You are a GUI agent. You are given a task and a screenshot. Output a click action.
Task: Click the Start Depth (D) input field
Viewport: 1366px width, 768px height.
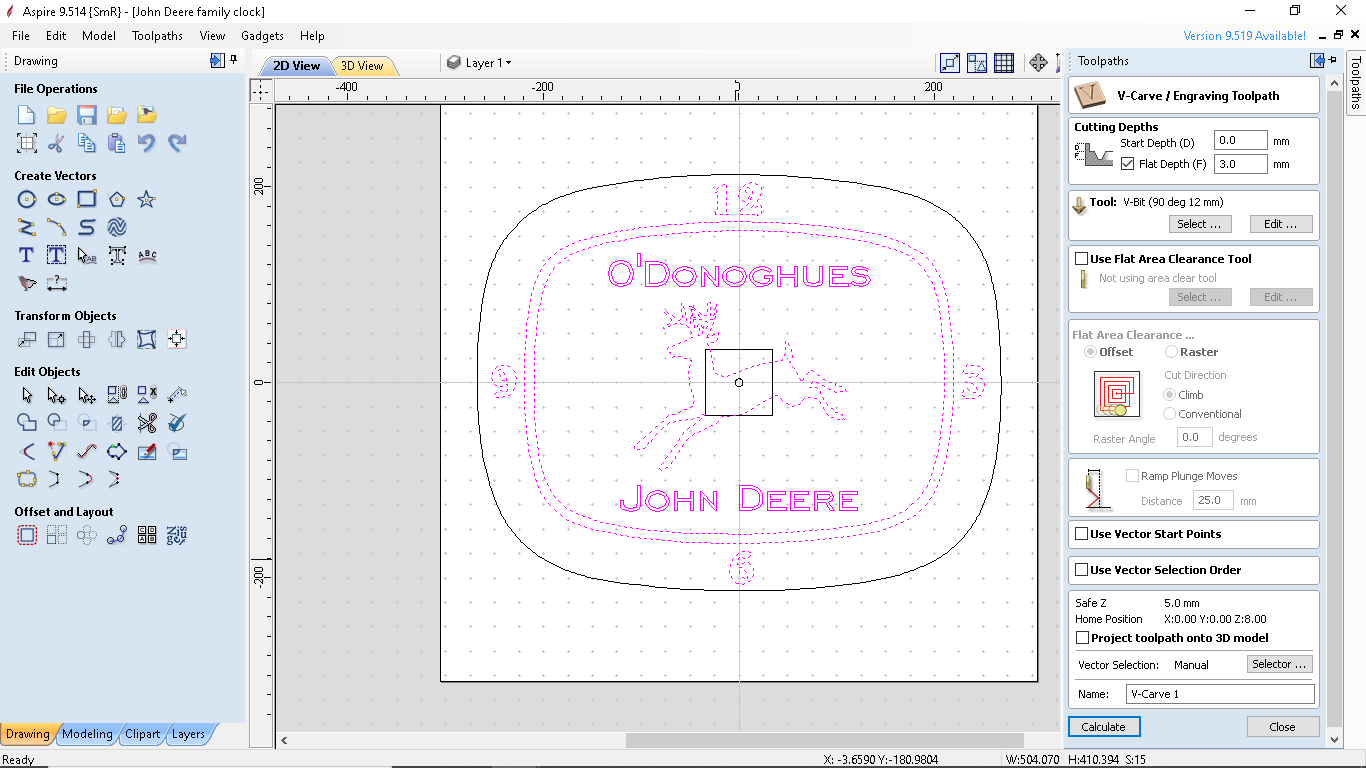tap(1240, 141)
